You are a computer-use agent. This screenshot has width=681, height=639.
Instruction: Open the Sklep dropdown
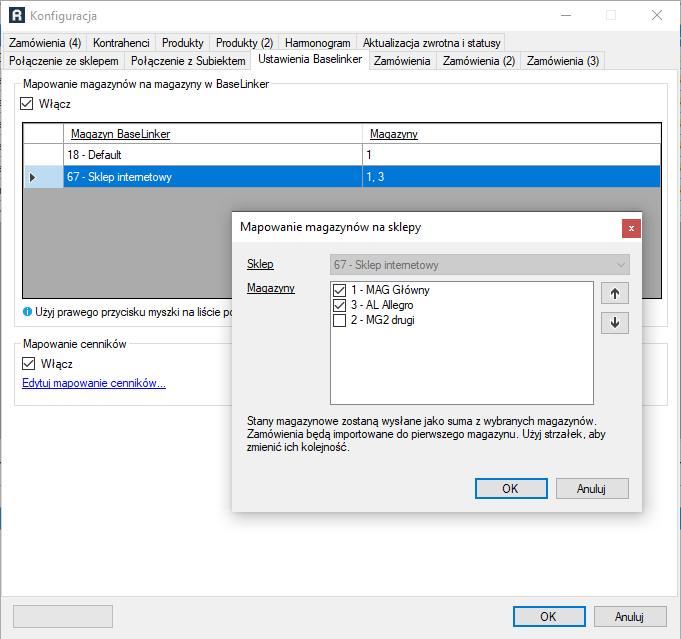[x=479, y=265]
